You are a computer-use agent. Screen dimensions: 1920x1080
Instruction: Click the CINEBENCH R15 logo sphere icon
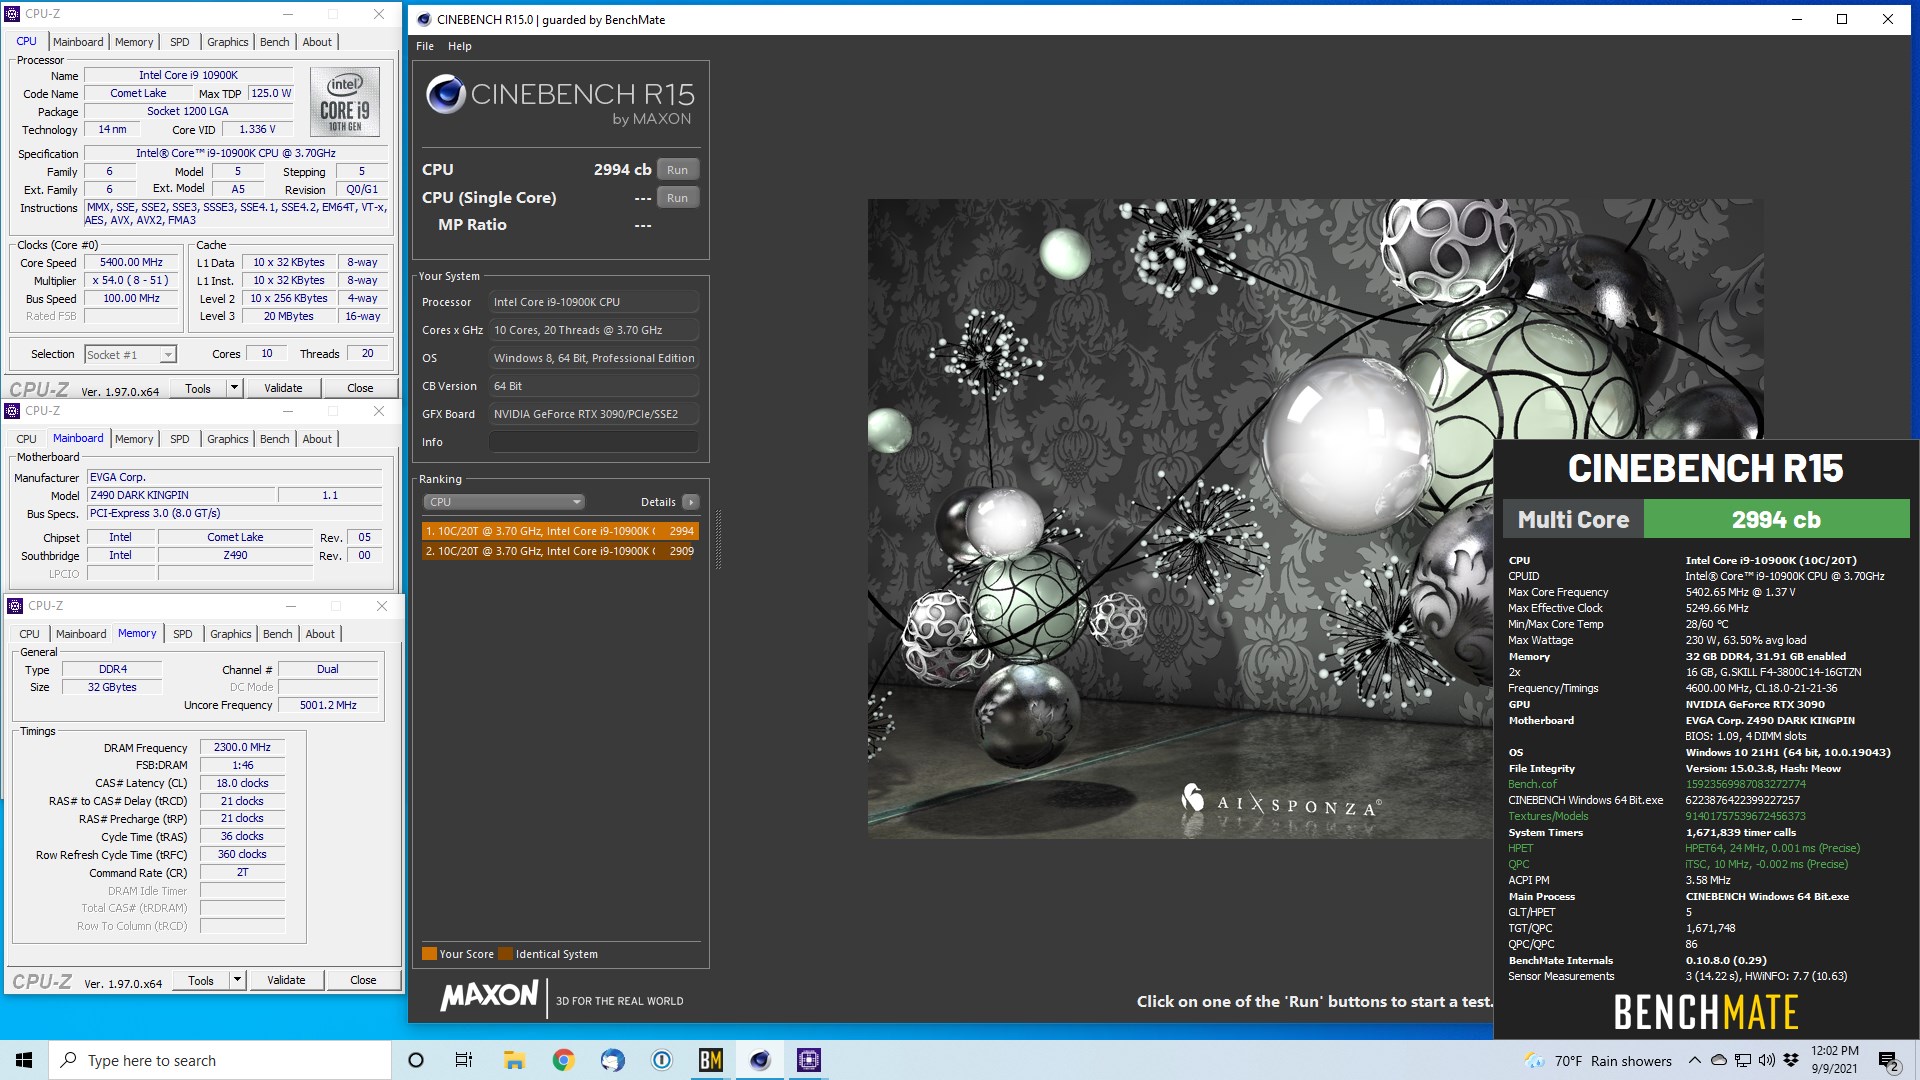tap(446, 95)
